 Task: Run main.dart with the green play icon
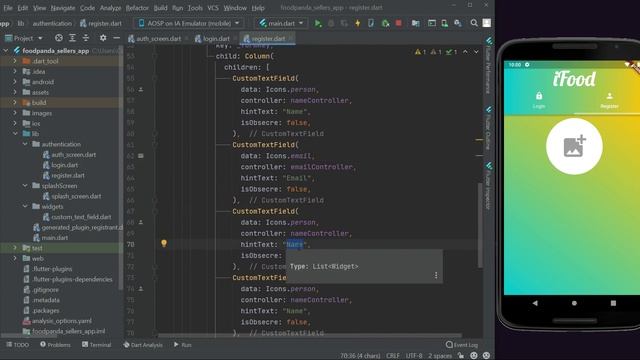tap(318, 23)
